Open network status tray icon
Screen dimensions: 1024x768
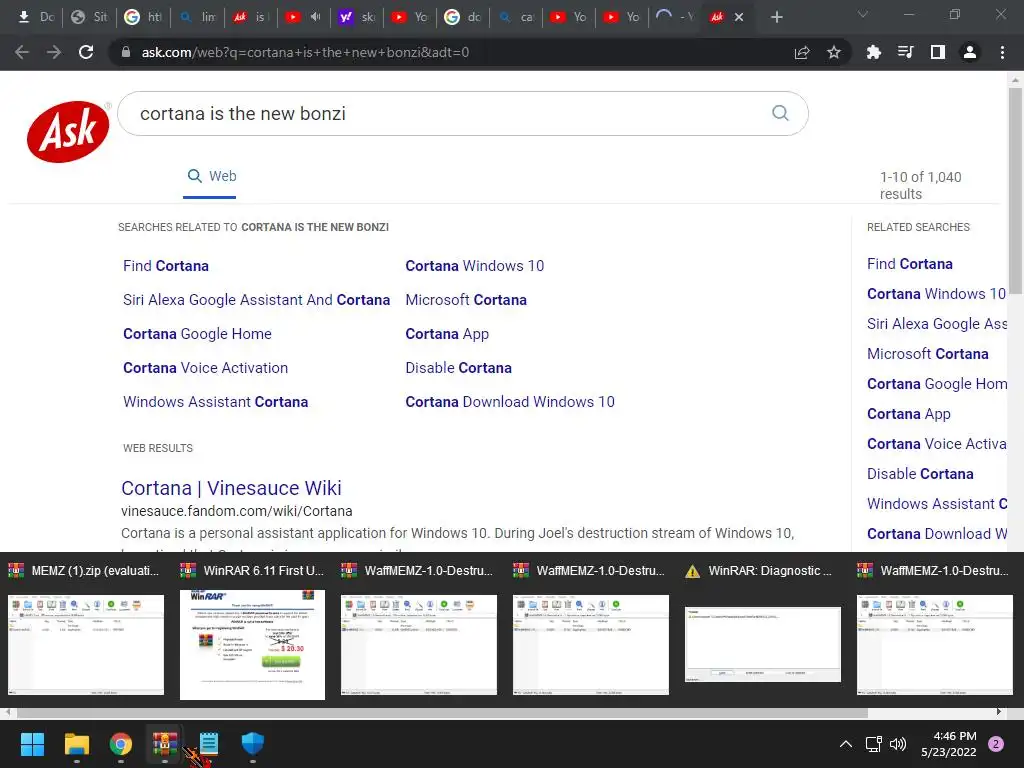tap(873, 744)
